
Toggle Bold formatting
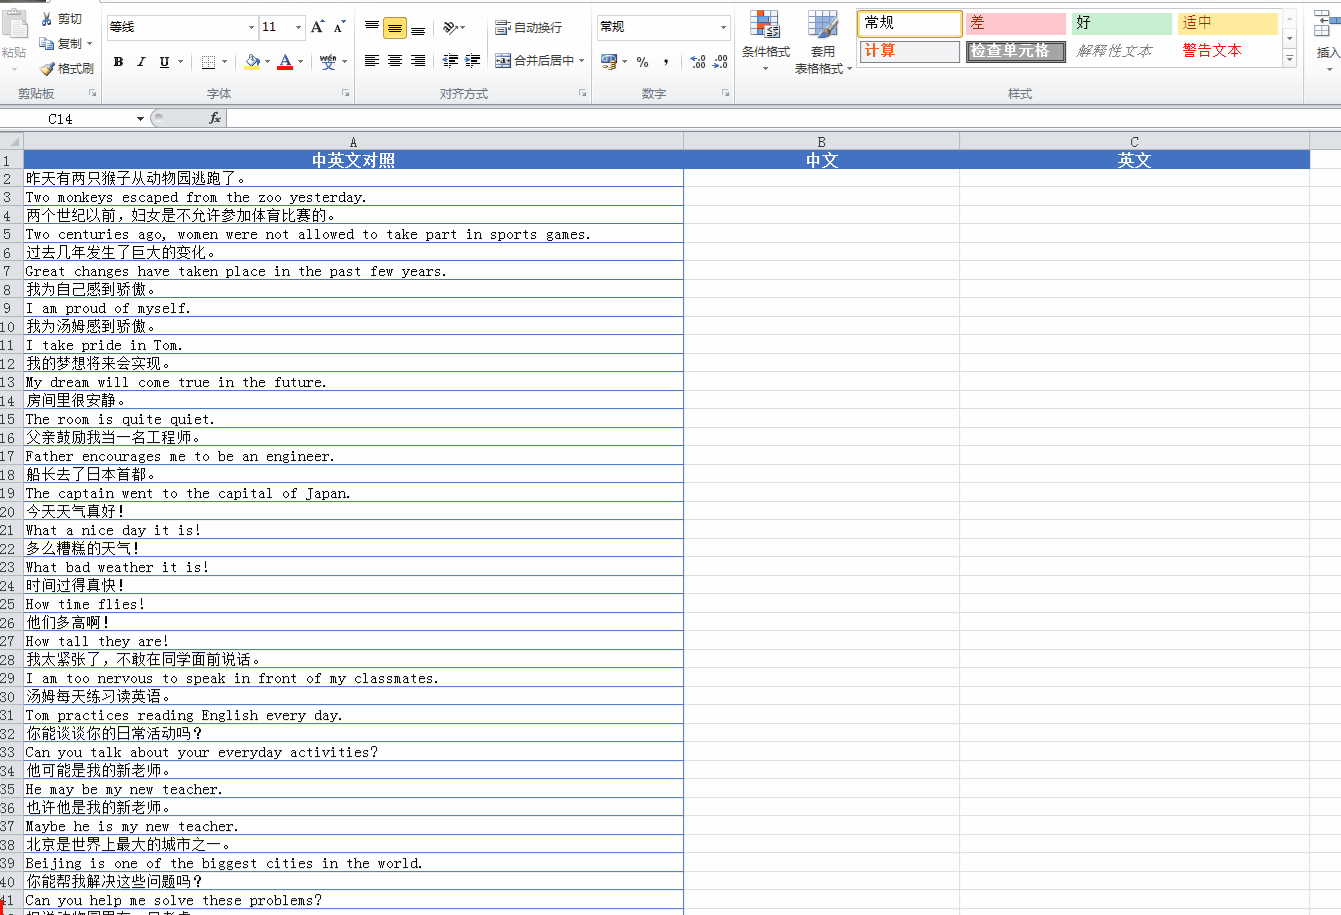(x=118, y=62)
